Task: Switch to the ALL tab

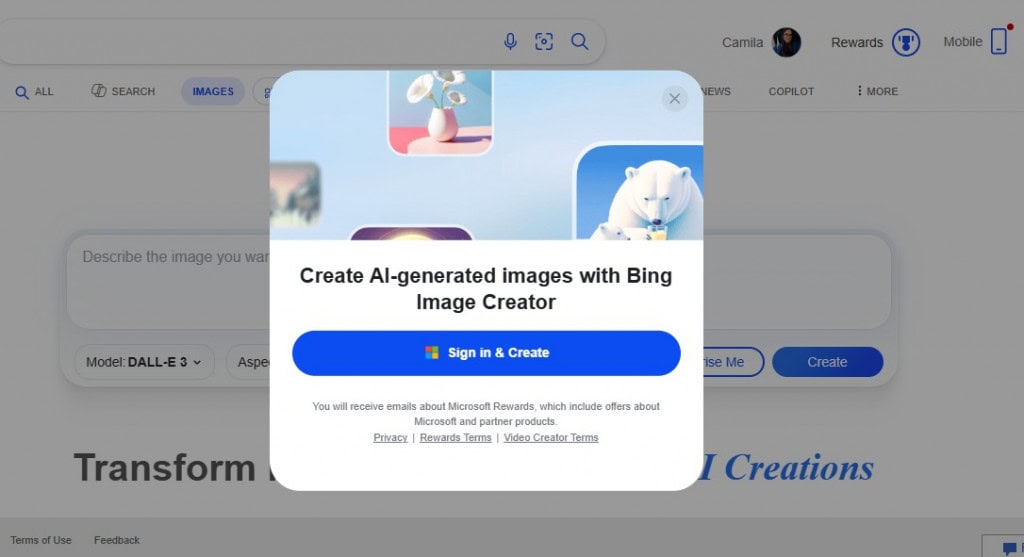Action: pos(34,92)
